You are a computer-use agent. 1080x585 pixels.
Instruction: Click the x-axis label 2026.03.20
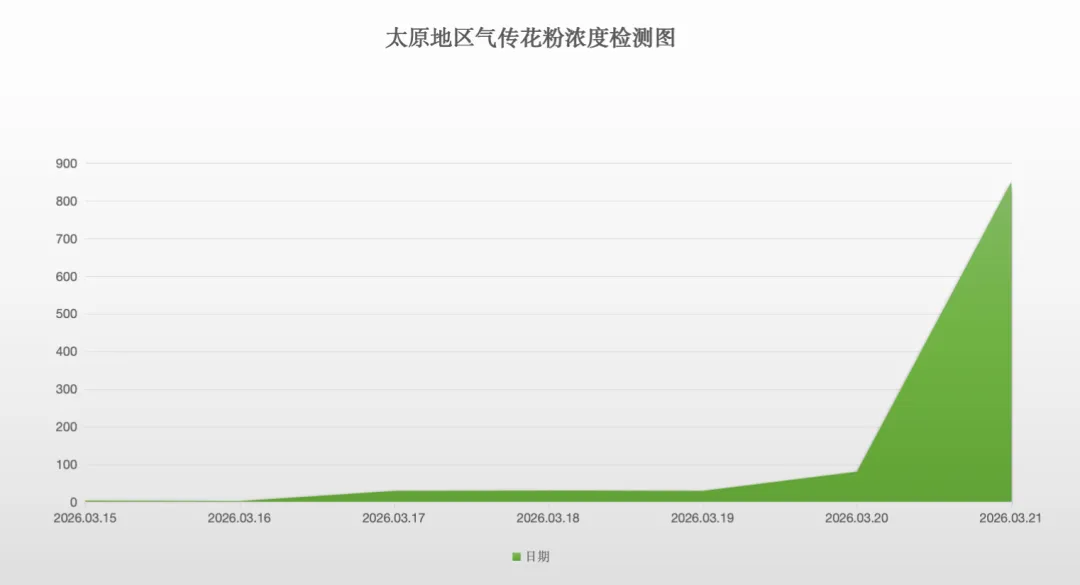pyautogui.click(x=857, y=518)
